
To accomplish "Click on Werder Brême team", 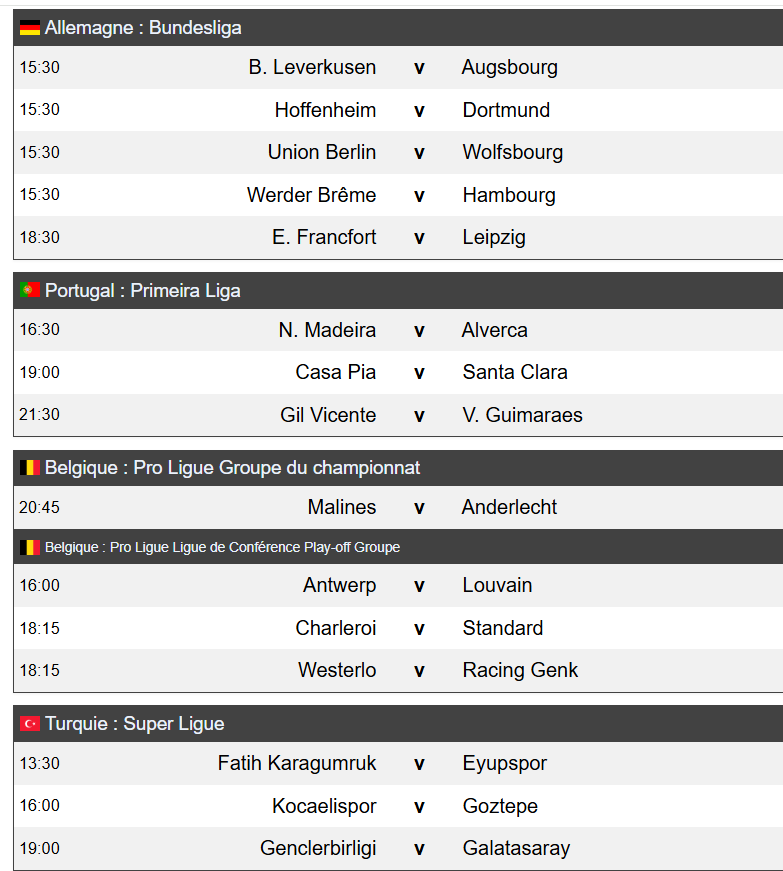I will pos(311,195).
